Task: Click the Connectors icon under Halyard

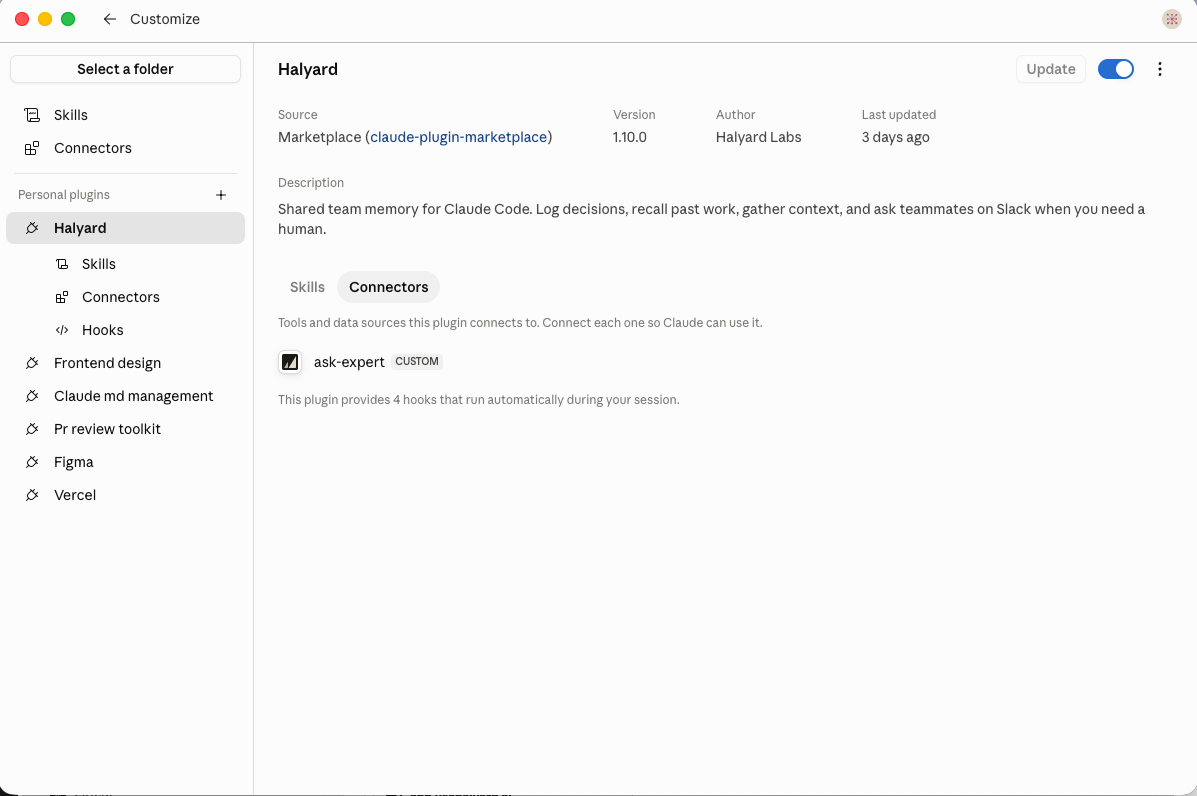Action: pyautogui.click(x=62, y=297)
